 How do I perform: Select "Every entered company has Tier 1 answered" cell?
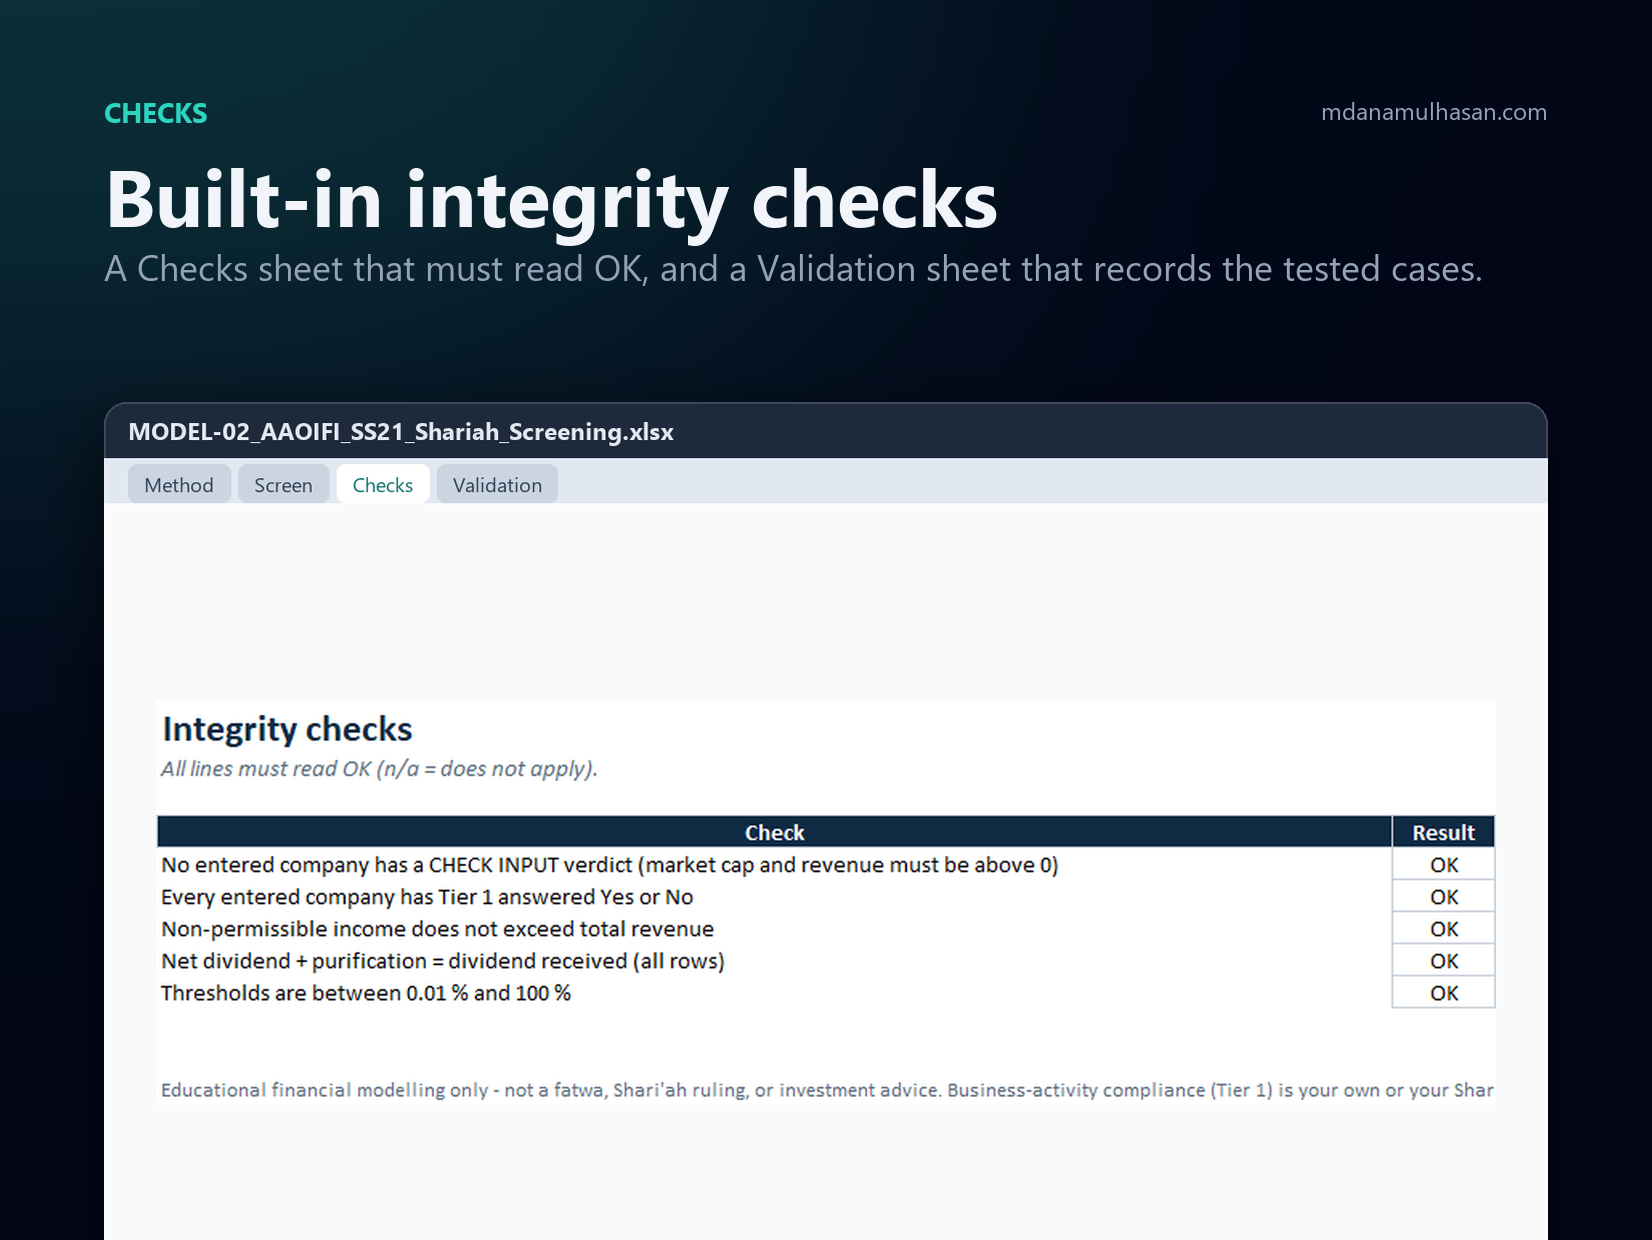click(774, 897)
